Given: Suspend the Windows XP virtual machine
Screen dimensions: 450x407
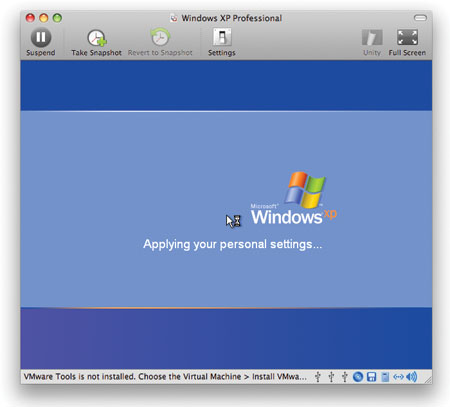Looking at the screenshot, I should (x=41, y=42).
